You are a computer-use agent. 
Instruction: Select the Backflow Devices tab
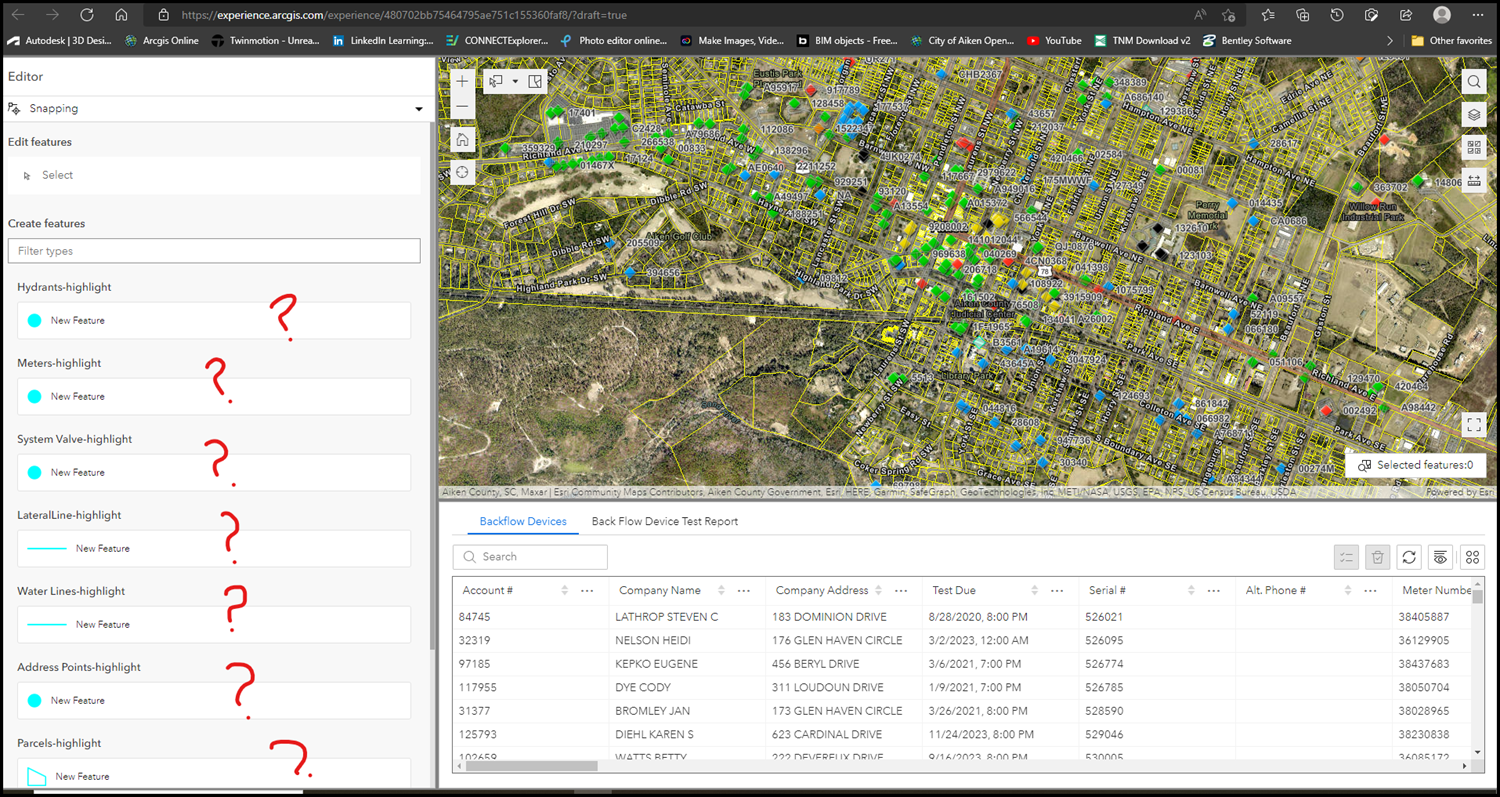523,521
